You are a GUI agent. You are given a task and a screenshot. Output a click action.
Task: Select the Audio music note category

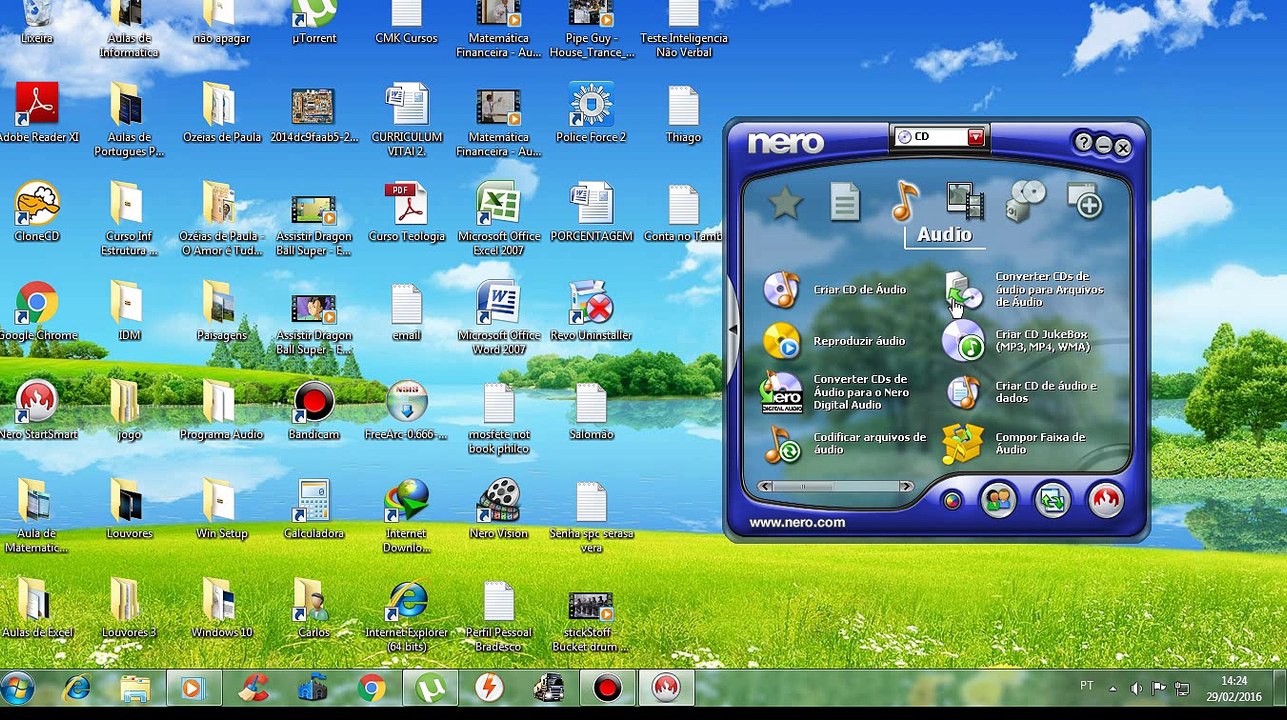coord(904,200)
